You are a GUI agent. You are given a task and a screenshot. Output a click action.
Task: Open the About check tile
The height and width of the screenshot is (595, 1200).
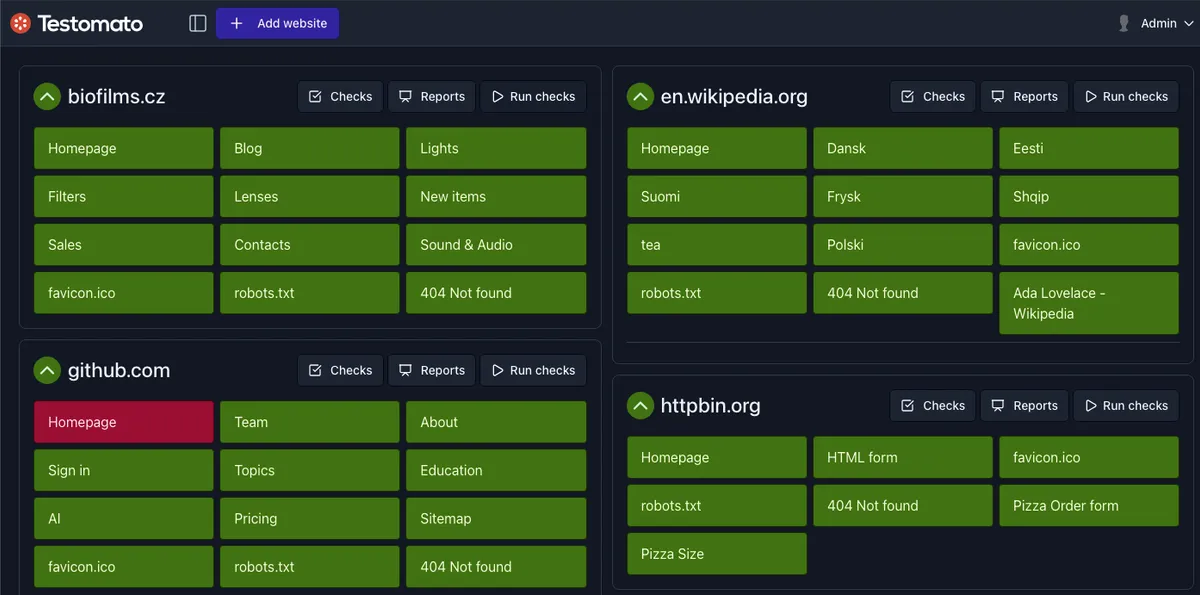coord(496,422)
